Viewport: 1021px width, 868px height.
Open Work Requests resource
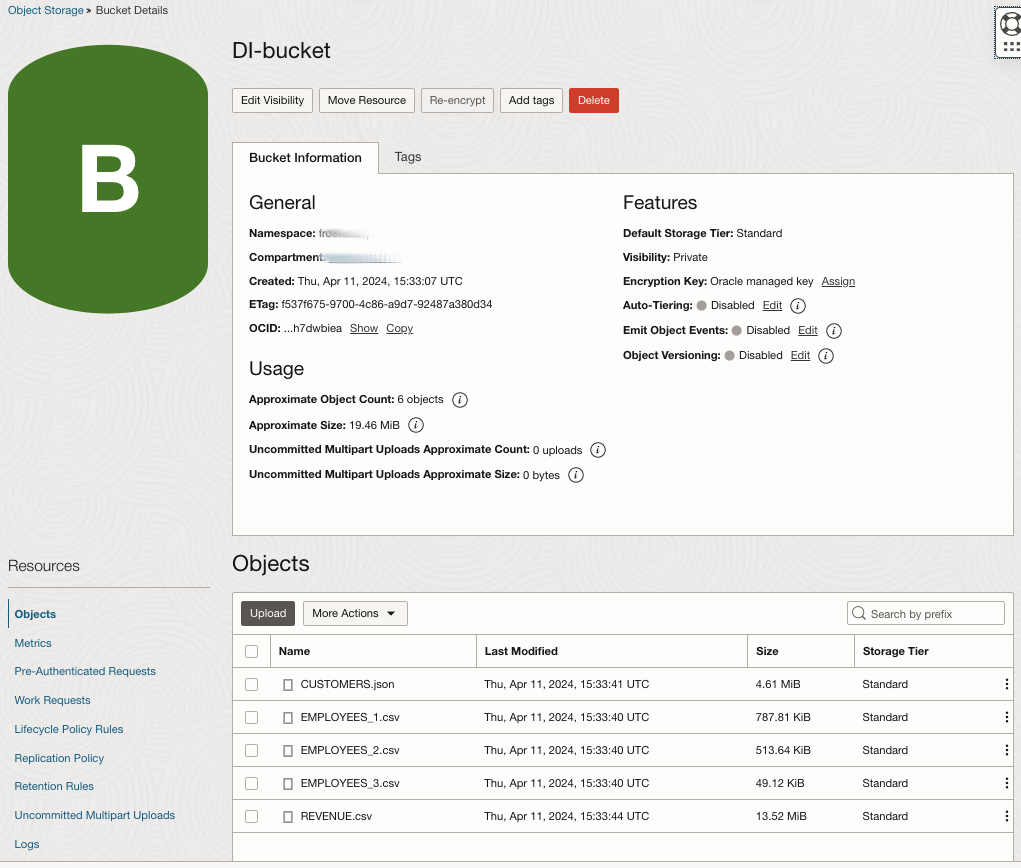[x=52, y=700]
